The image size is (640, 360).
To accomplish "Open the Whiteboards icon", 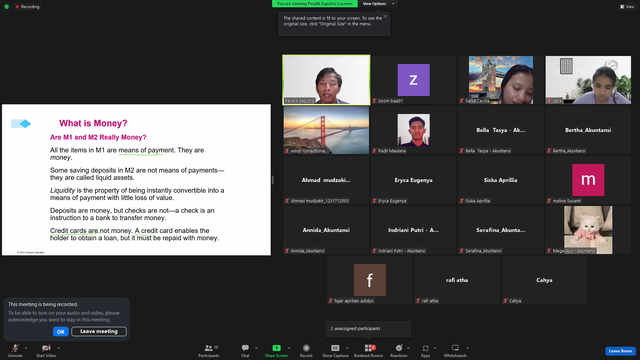I will click(x=455, y=348).
